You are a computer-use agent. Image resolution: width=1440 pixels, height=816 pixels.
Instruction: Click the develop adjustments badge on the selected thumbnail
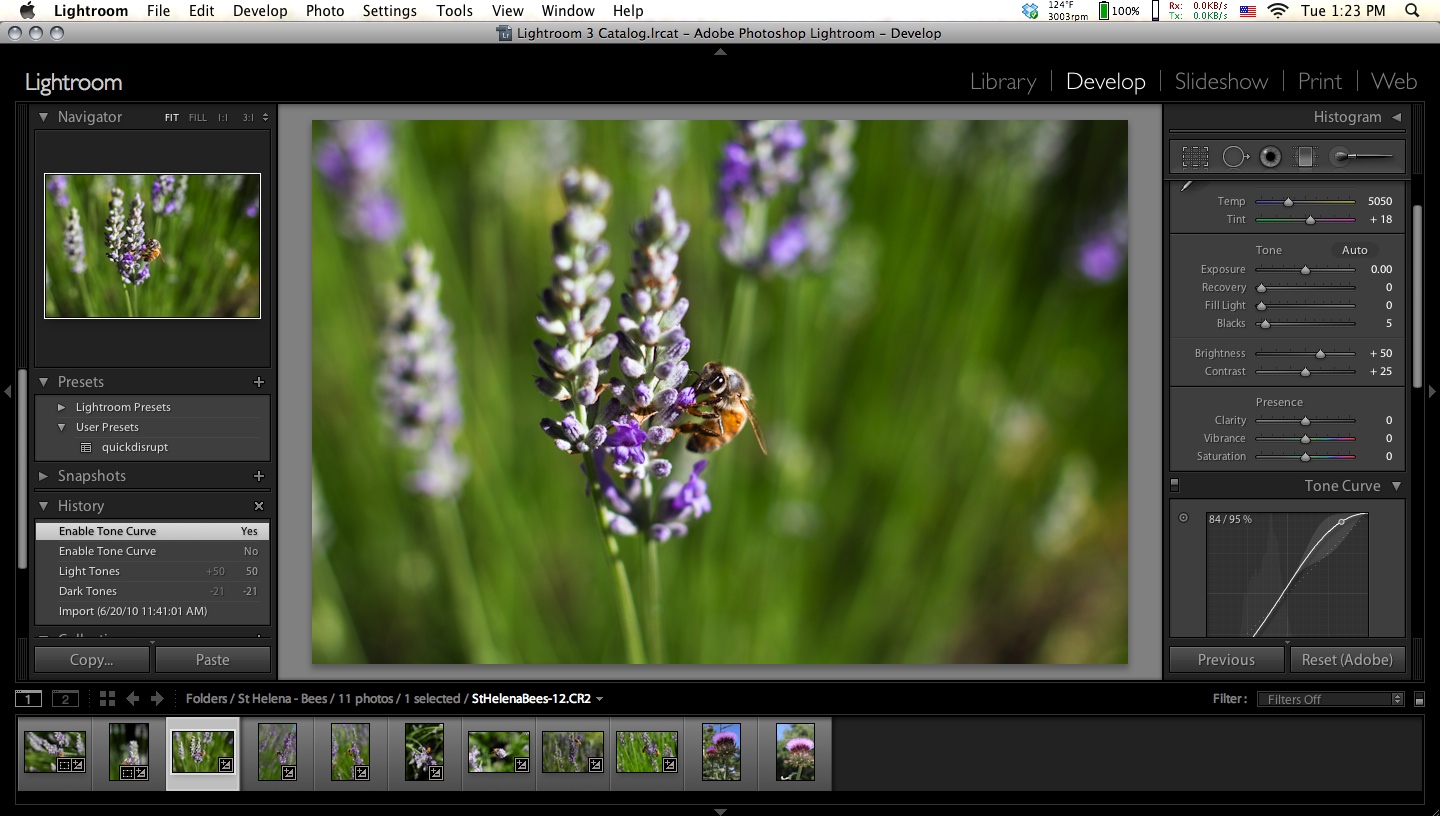click(226, 765)
